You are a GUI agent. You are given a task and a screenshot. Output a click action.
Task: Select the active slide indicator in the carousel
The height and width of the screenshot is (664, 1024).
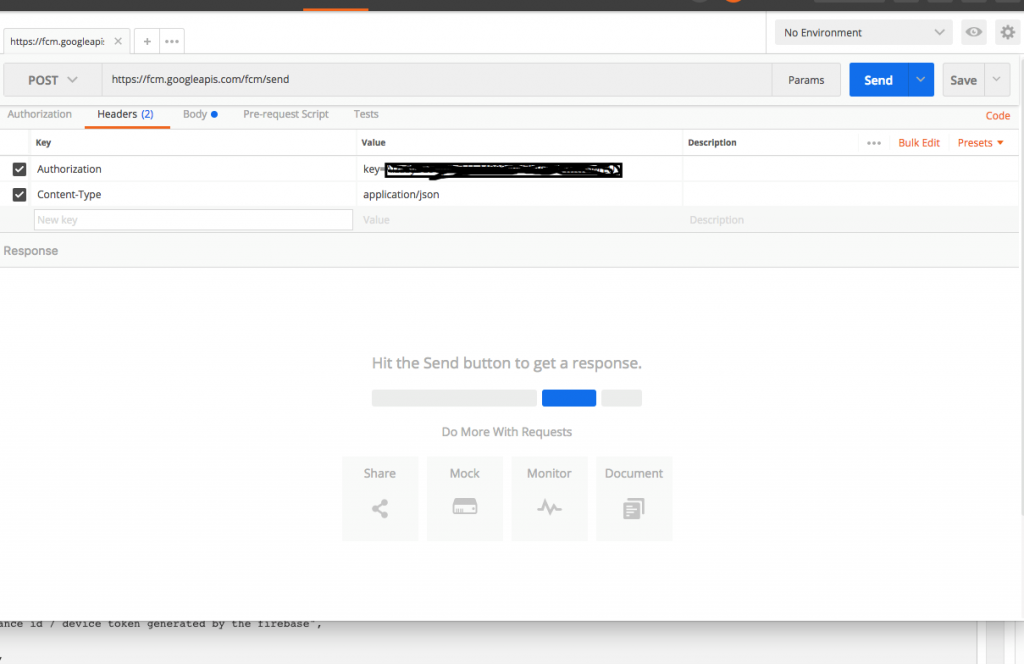[x=568, y=397]
